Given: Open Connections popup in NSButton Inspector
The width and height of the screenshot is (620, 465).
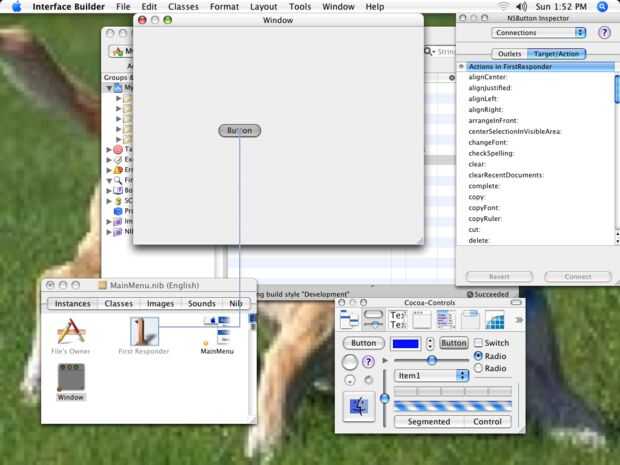Looking at the screenshot, I should coord(539,33).
